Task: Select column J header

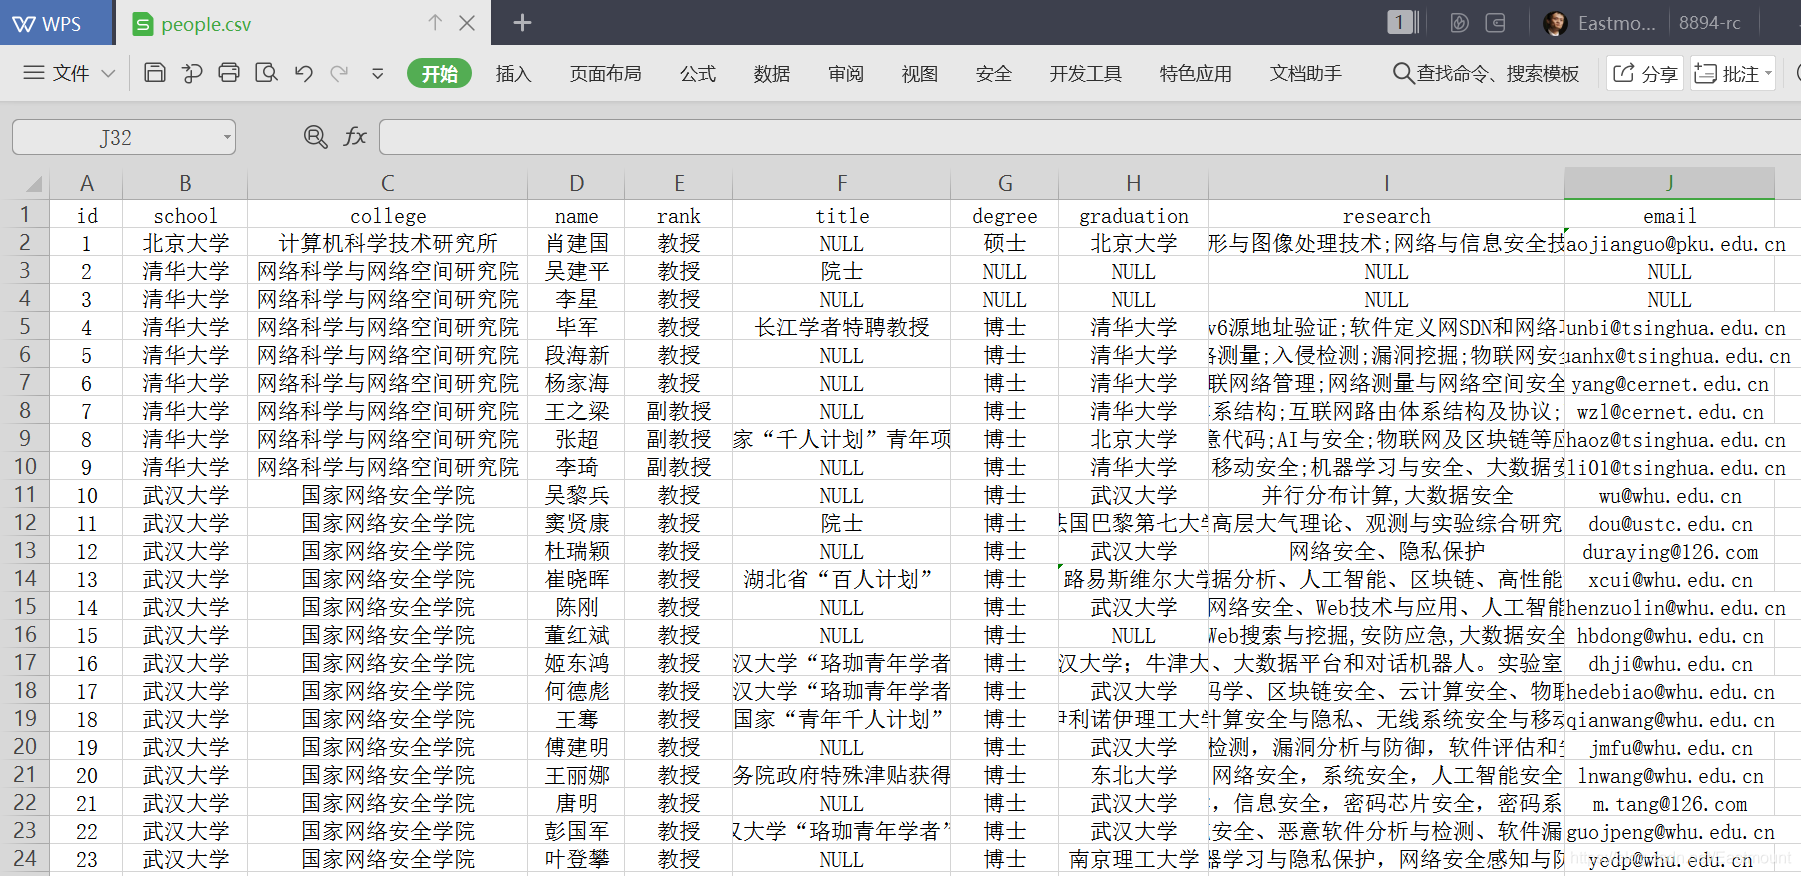Action: pos(1669,183)
